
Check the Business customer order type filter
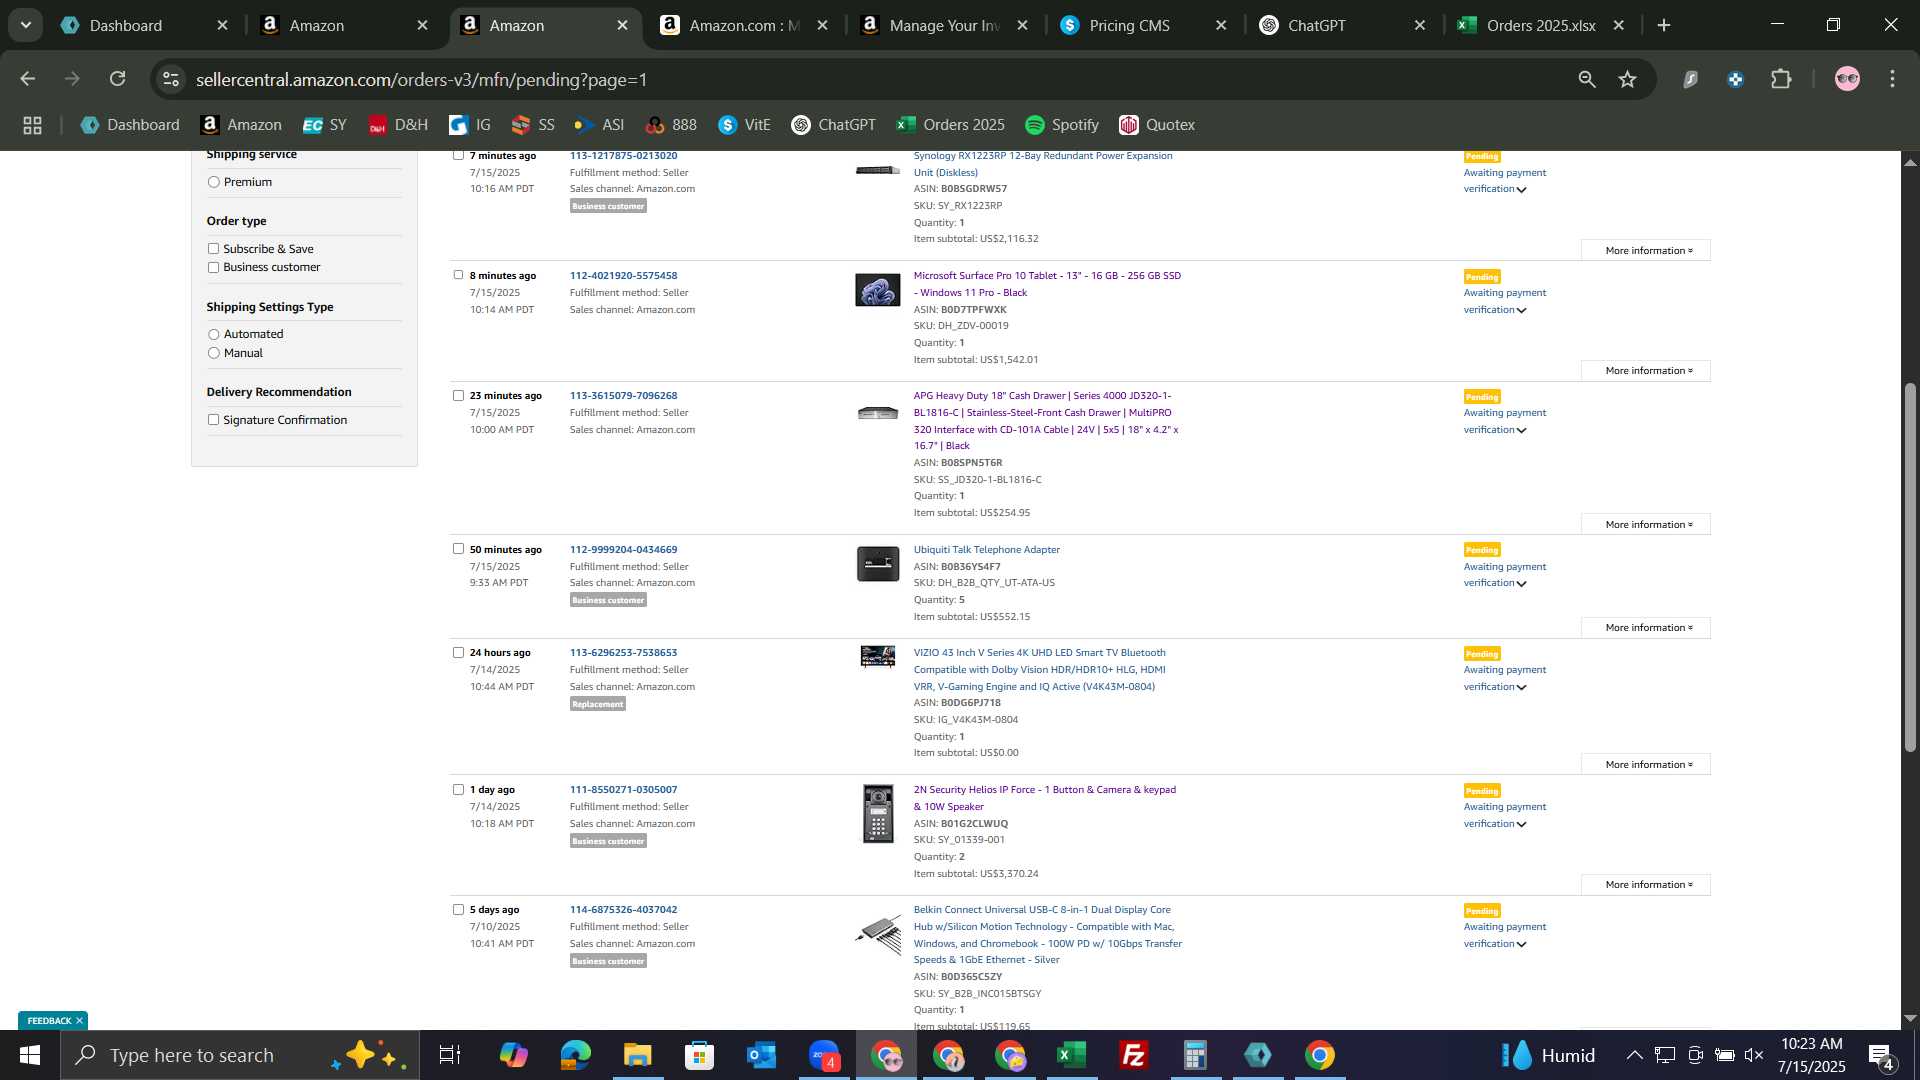click(x=213, y=267)
